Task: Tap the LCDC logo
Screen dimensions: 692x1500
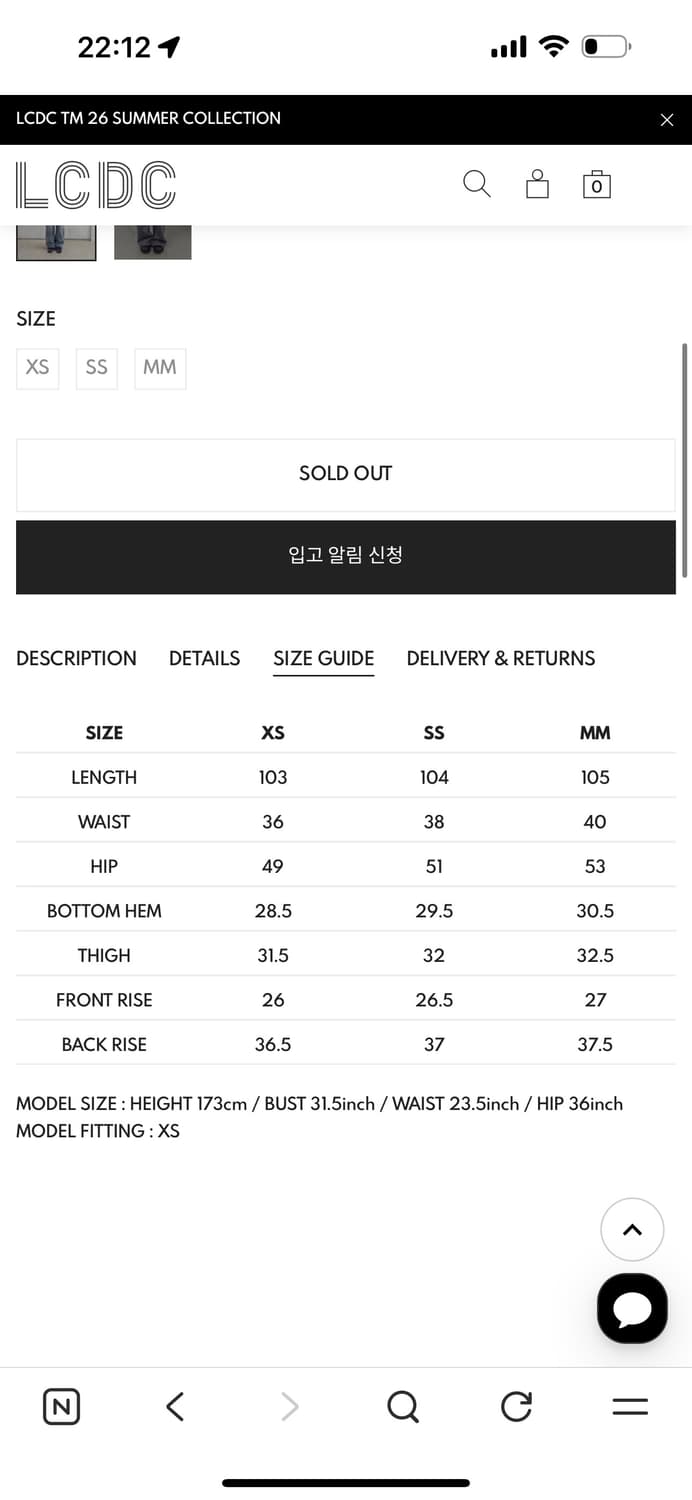Action: [x=96, y=185]
